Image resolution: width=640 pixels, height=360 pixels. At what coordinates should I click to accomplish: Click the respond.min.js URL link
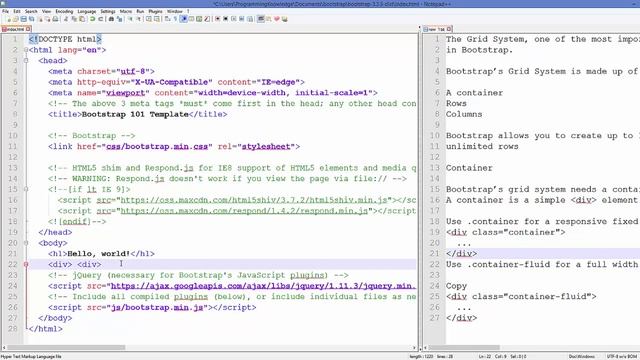[244, 211]
